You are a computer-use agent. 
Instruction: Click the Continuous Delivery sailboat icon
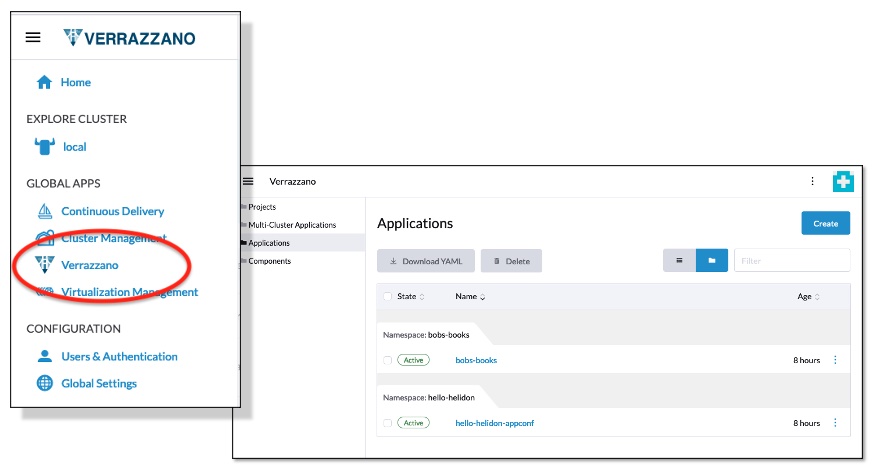(x=45, y=211)
